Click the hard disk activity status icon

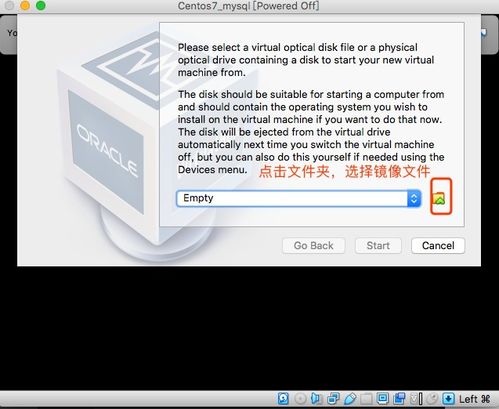[283, 398]
